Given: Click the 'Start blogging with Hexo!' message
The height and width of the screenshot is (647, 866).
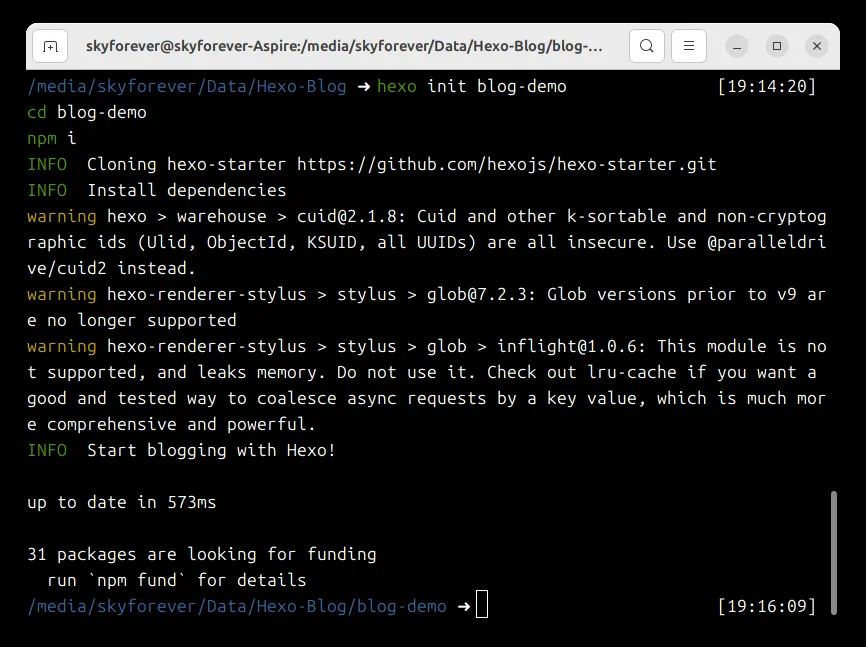Looking at the screenshot, I should [x=211, y=450].
